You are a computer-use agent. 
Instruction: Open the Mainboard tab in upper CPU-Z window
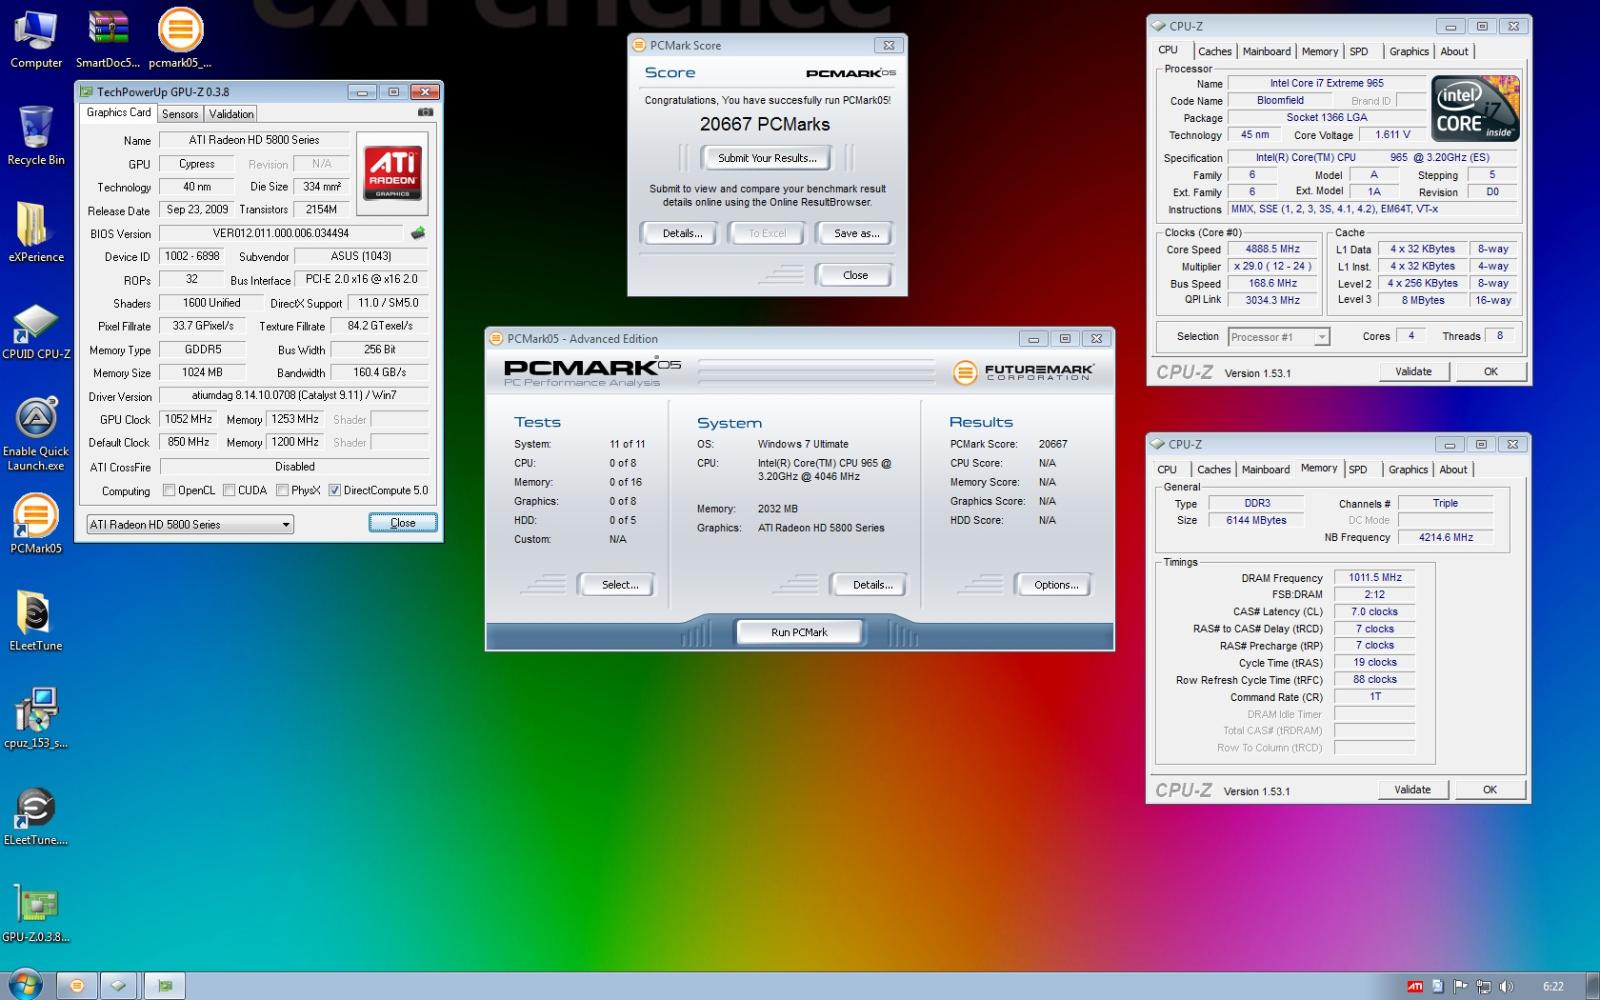click(1267, 52)
